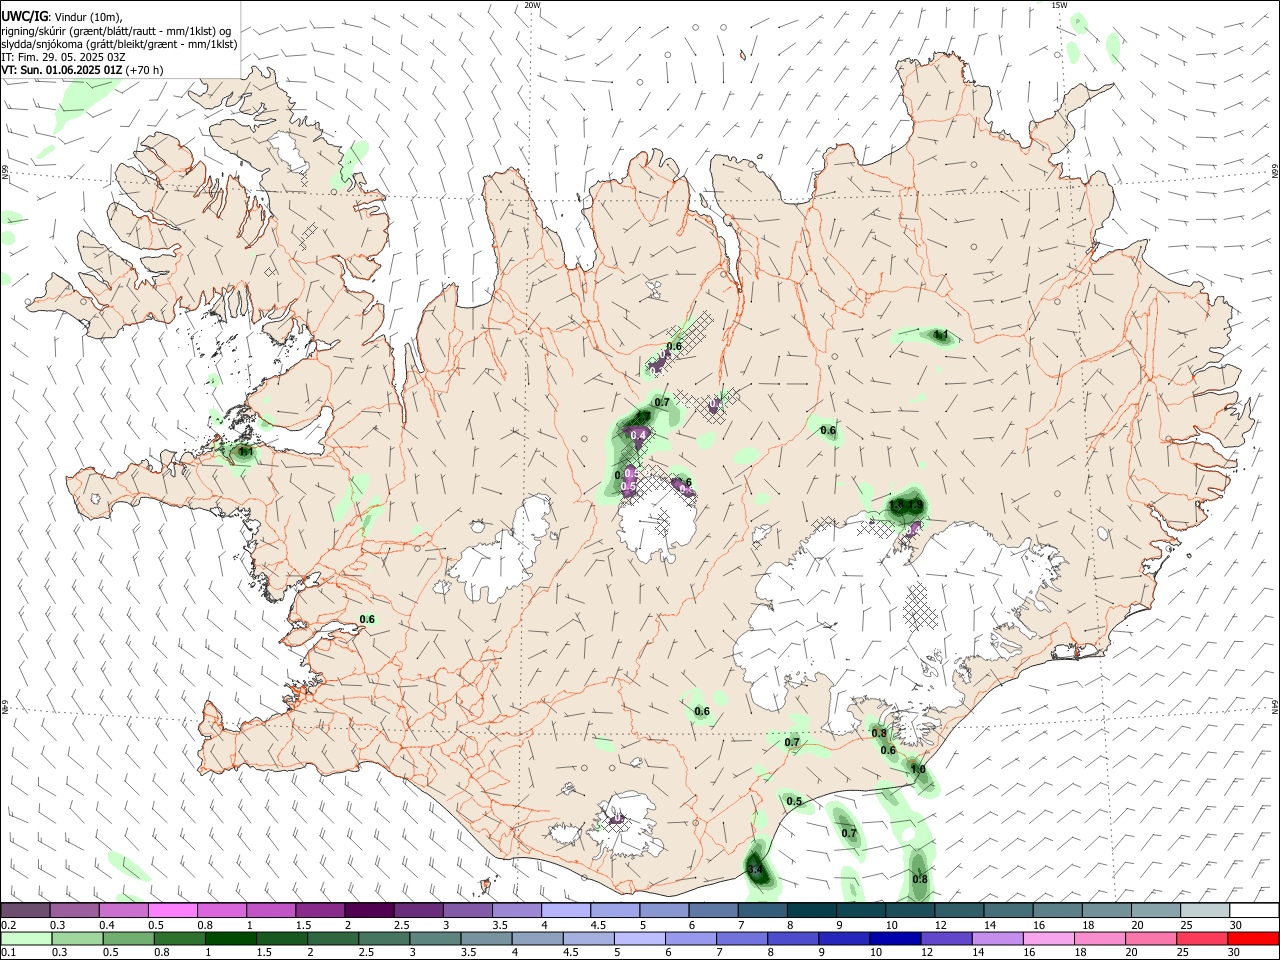Screen dimensions: 1280x960
Task: Click the 'UWC/IG: Vindur (10m),' title line
Action: click(62, 17)
